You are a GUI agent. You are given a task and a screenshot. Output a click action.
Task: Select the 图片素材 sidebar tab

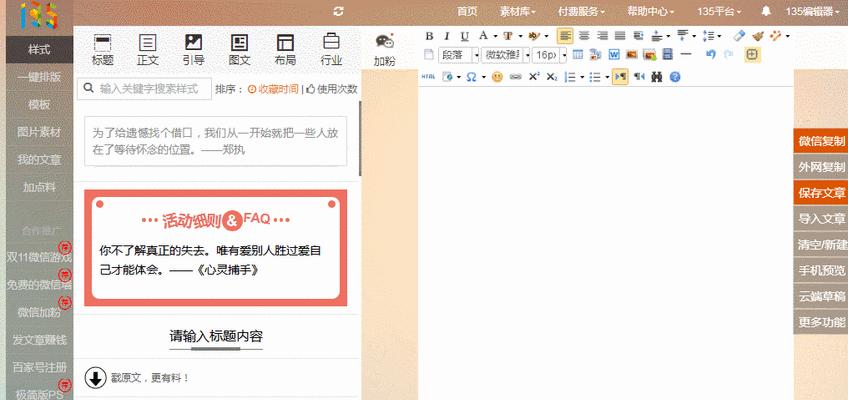(39, 132)
